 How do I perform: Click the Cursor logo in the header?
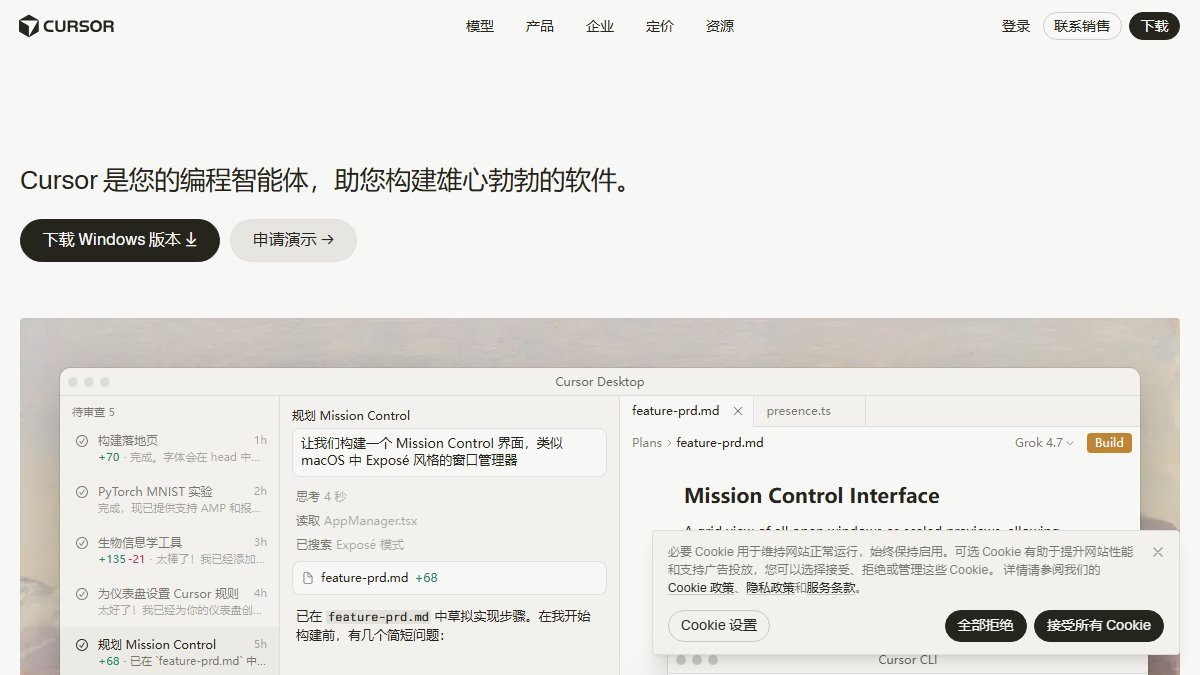(x=67, y=26)
